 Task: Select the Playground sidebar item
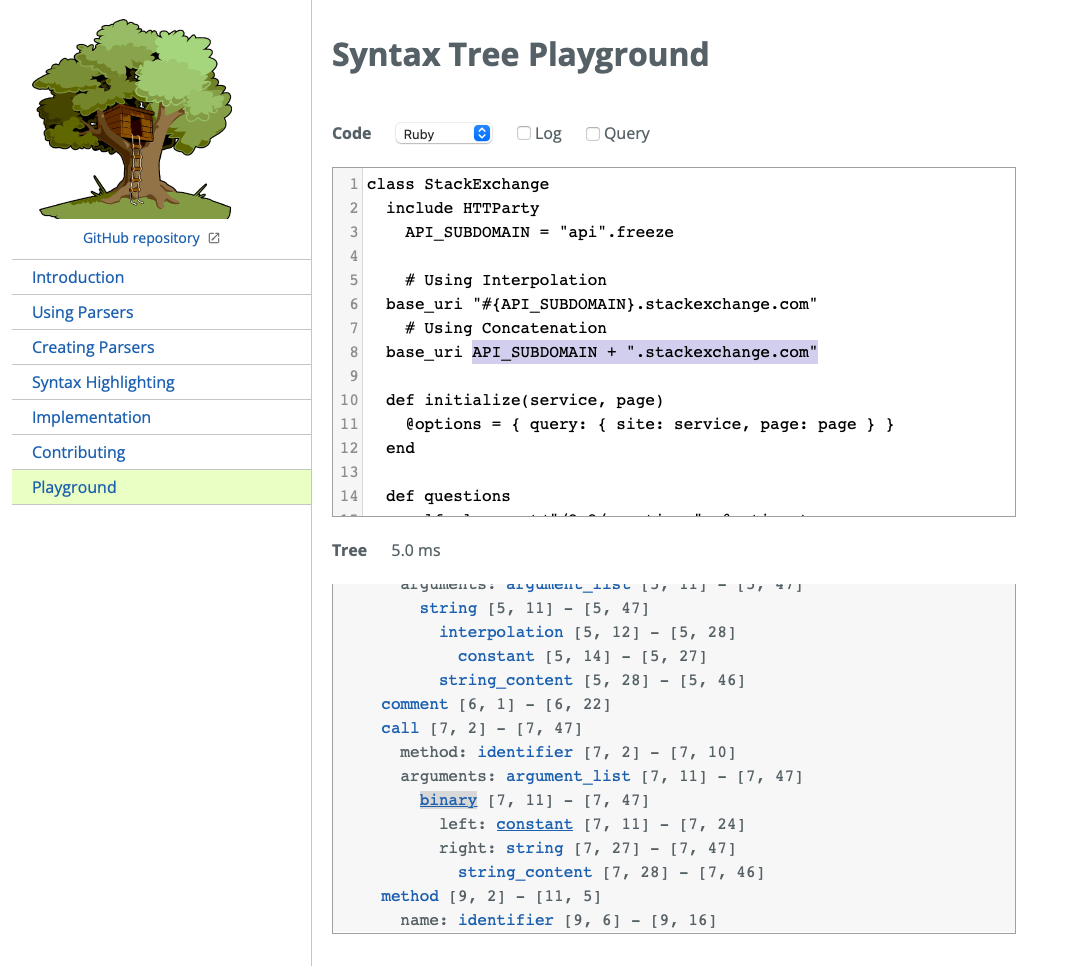point(161,487)
